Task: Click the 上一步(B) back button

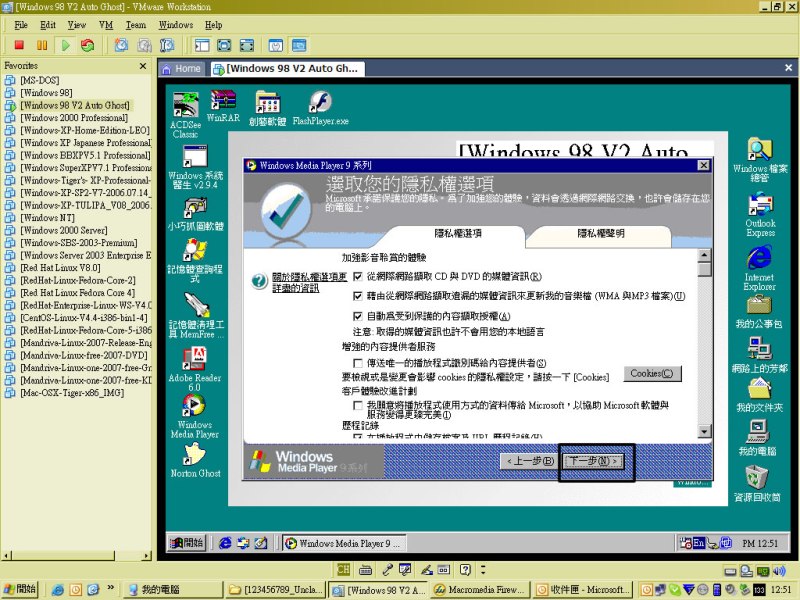Action: click(x=530, y=461)
